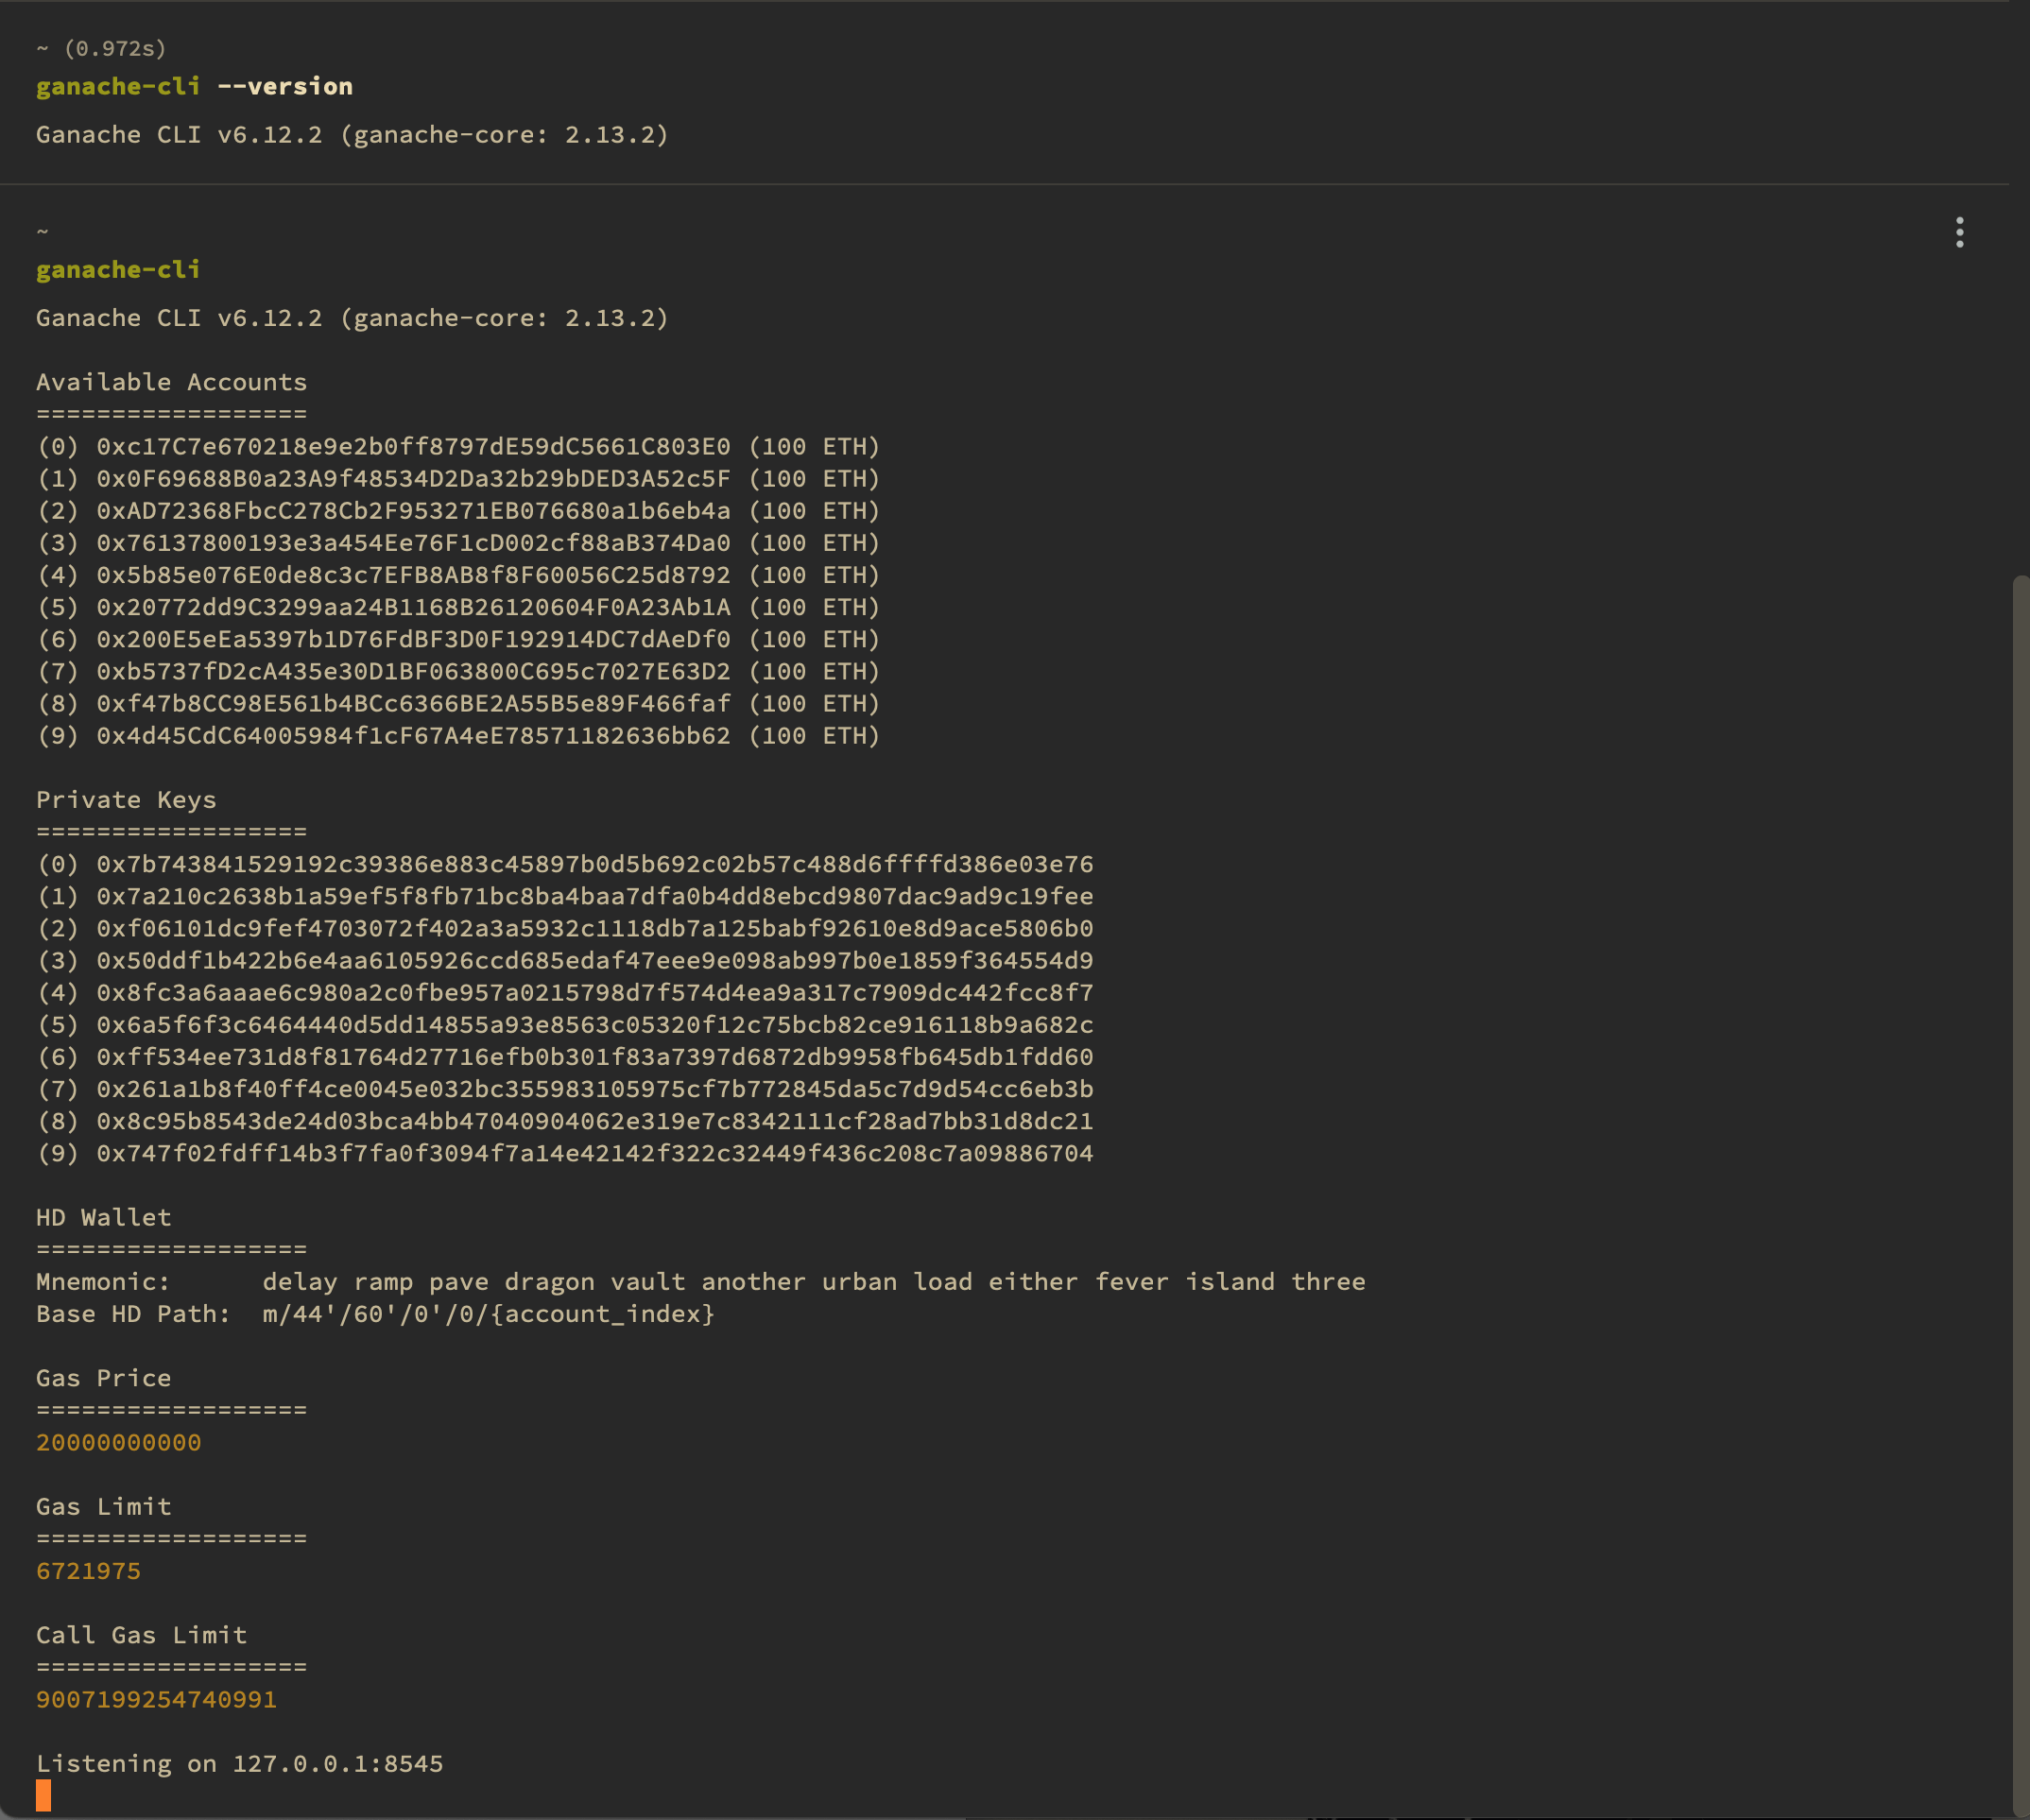Click the "Private Keys" heading
The height and width of the screenshot is (1820, 2030).
click(126, 800)
